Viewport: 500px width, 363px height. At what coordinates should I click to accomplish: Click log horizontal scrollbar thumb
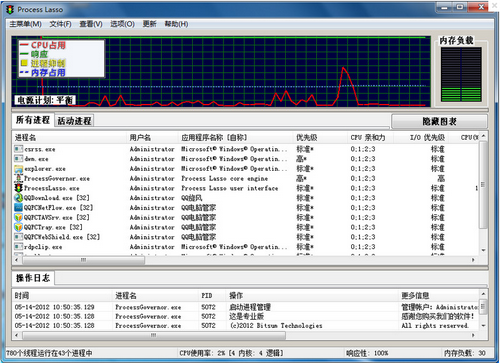pyautogui.click(x=154, y=335)
